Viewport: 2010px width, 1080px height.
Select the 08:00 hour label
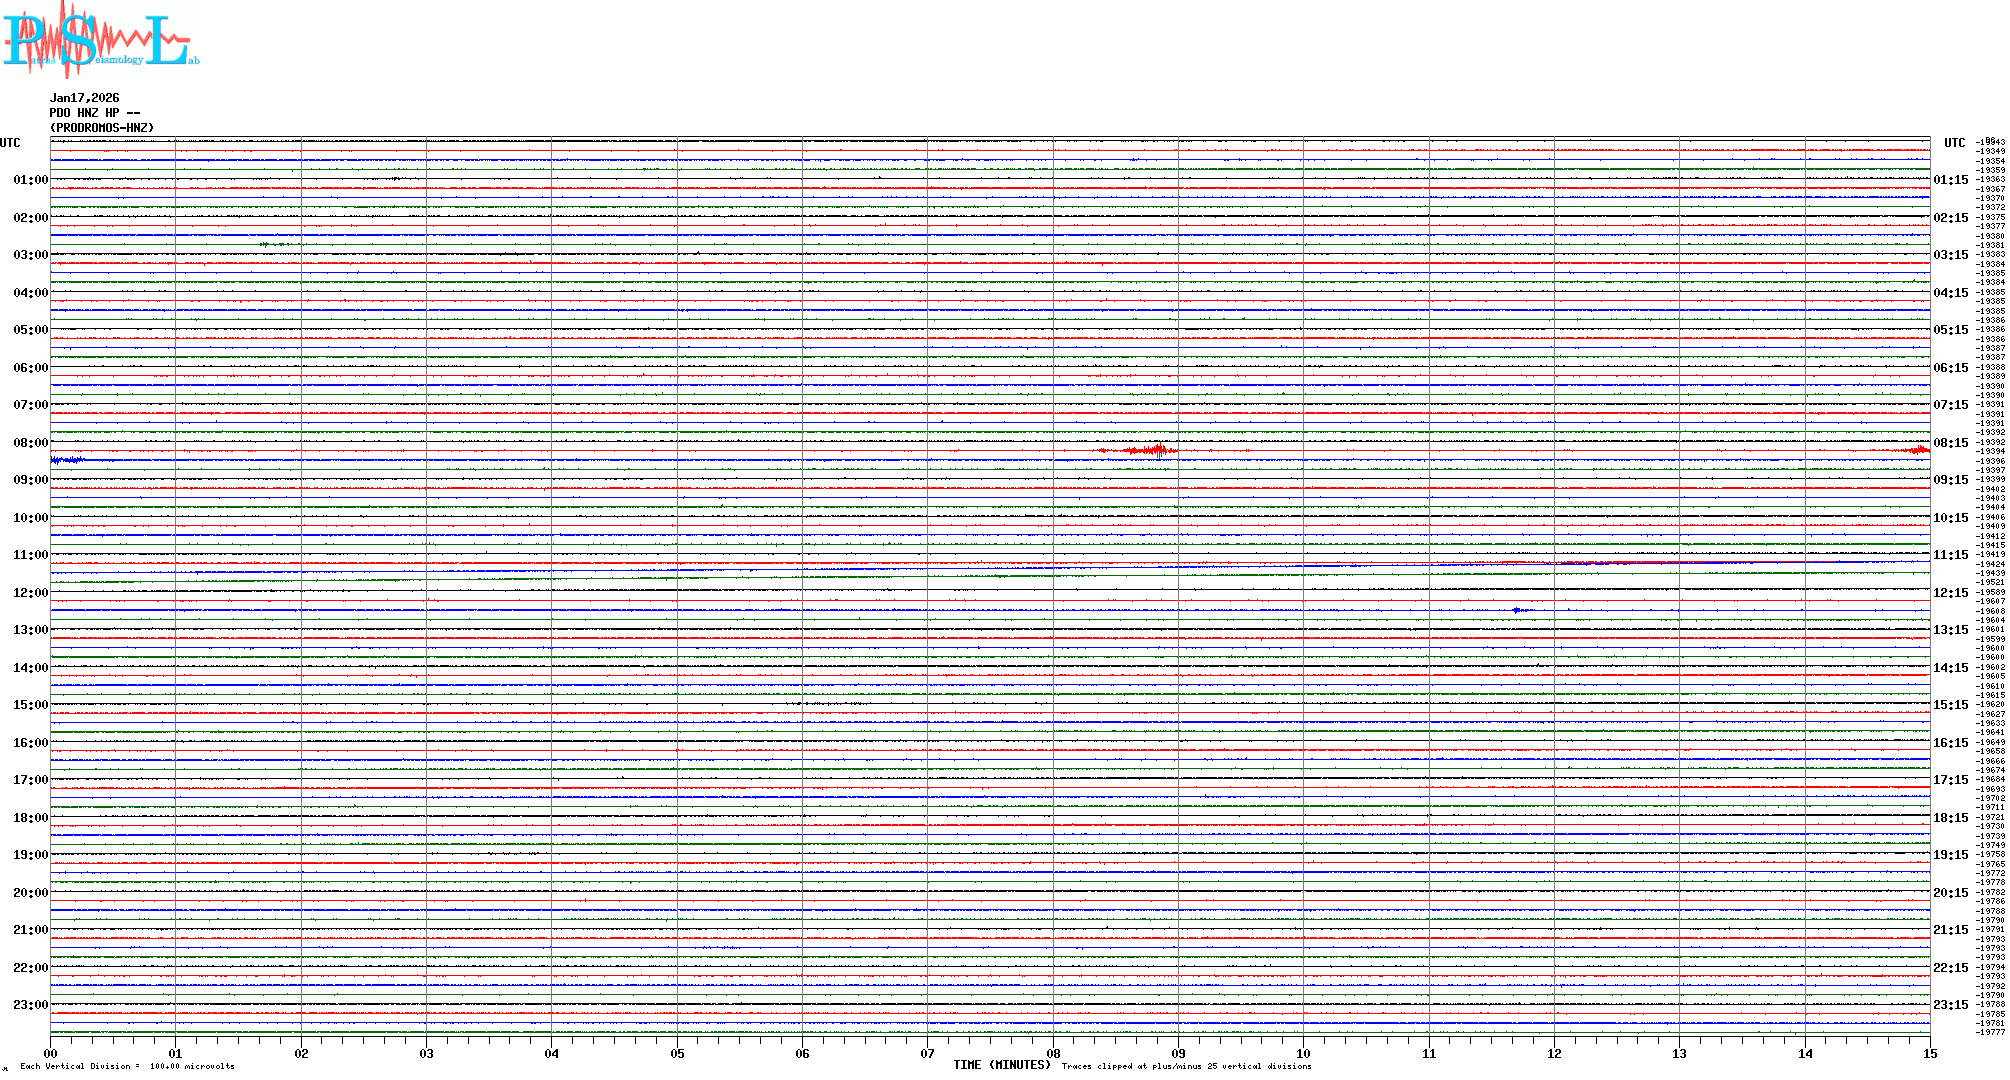coord(30,443)
